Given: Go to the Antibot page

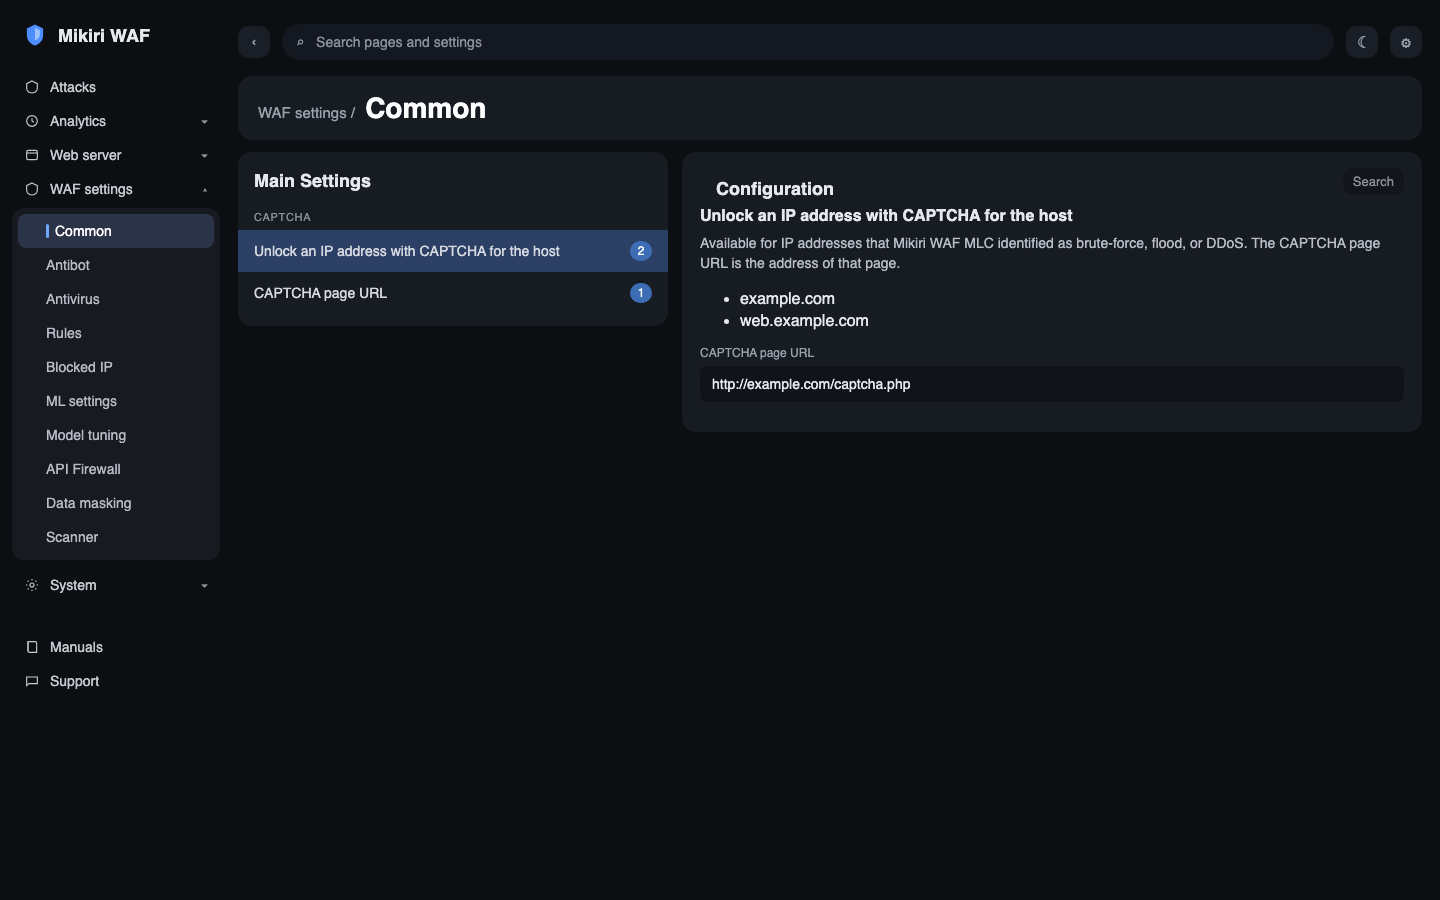Looking at the screenshot, I should coord(116,265).
